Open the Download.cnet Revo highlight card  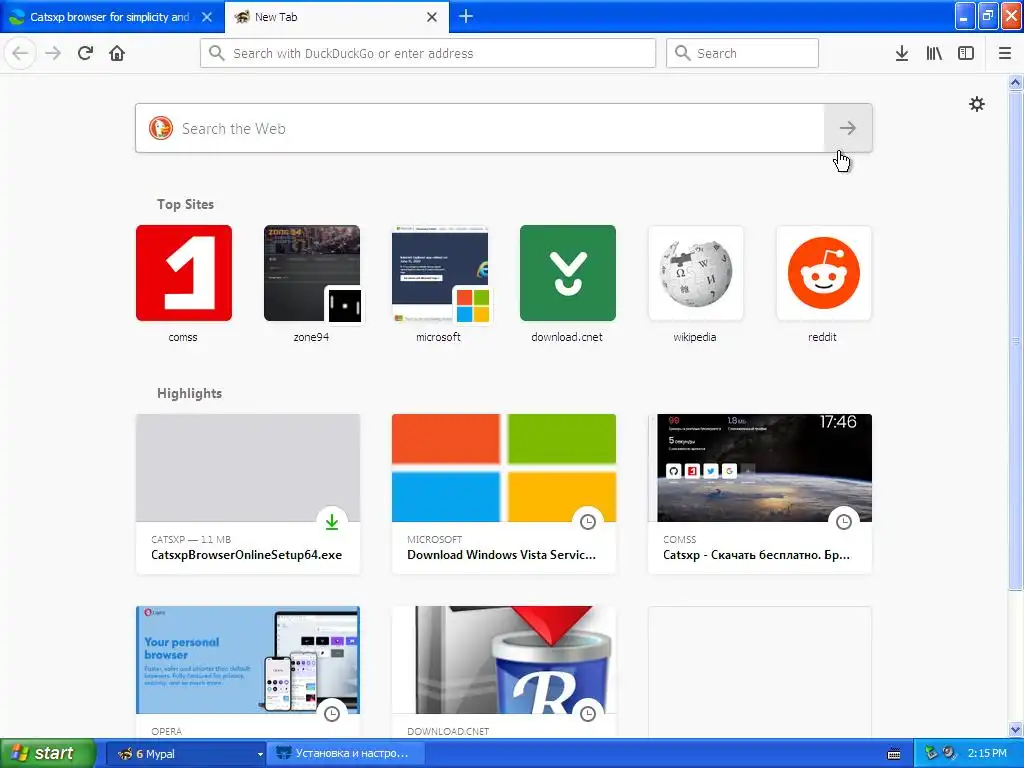point(504,672)
